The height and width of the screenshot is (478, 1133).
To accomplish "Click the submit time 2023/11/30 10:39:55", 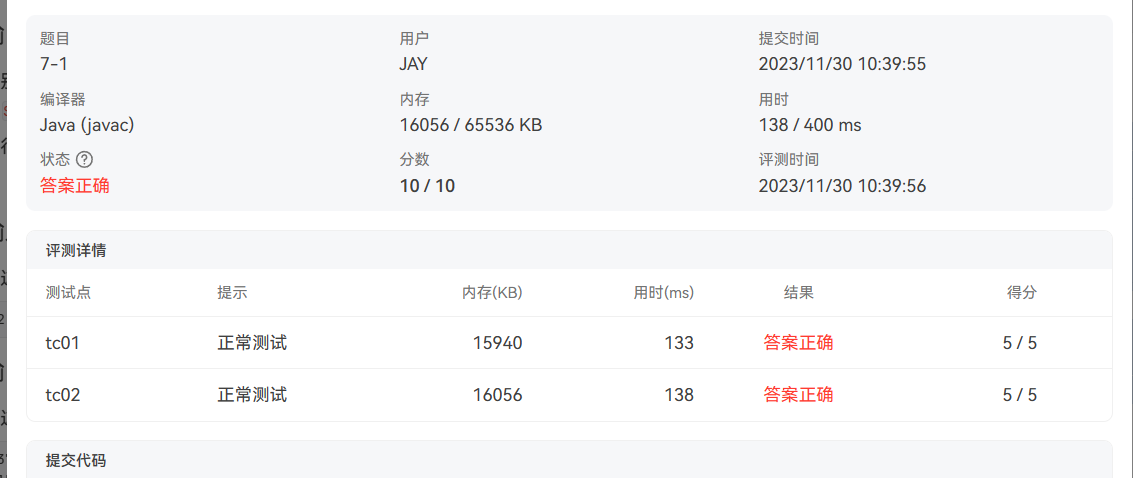I will pyautogui.click(x=842, y=64).
